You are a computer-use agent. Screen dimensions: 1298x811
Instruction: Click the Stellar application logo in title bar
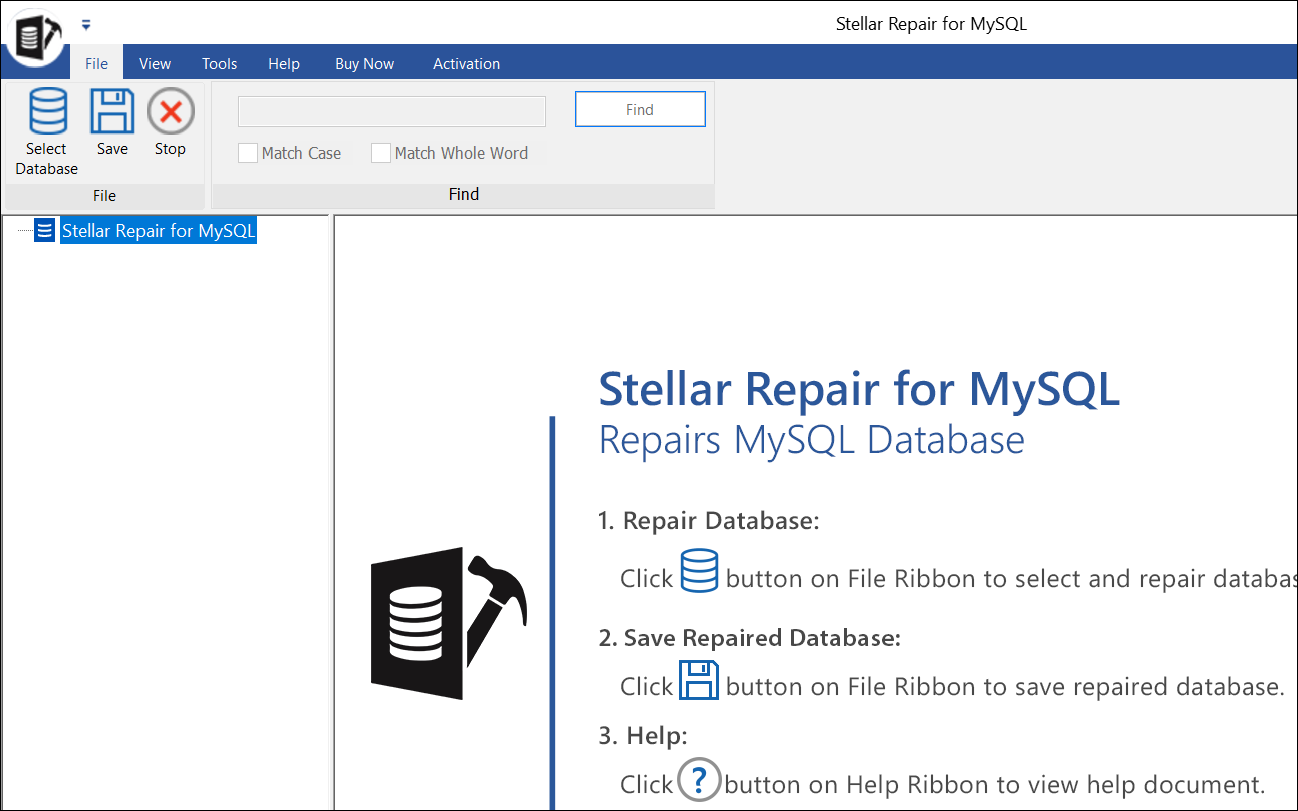coord(35,37)
